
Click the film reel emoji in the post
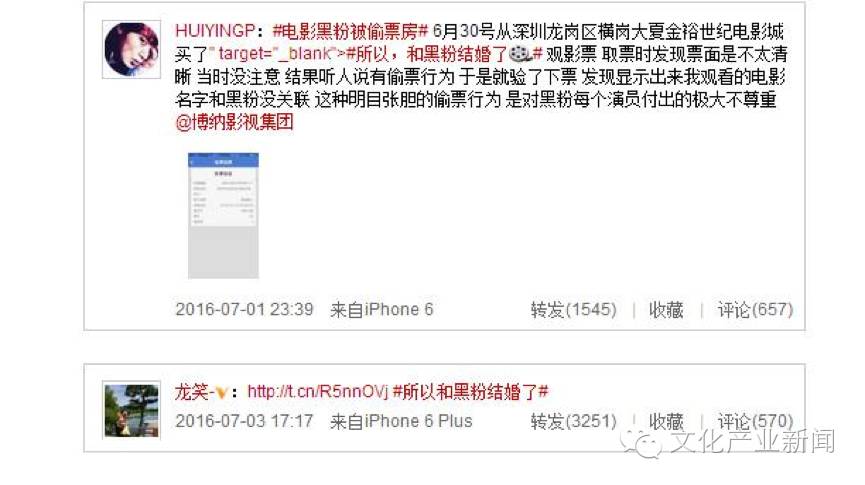click(x=520, y=54)
